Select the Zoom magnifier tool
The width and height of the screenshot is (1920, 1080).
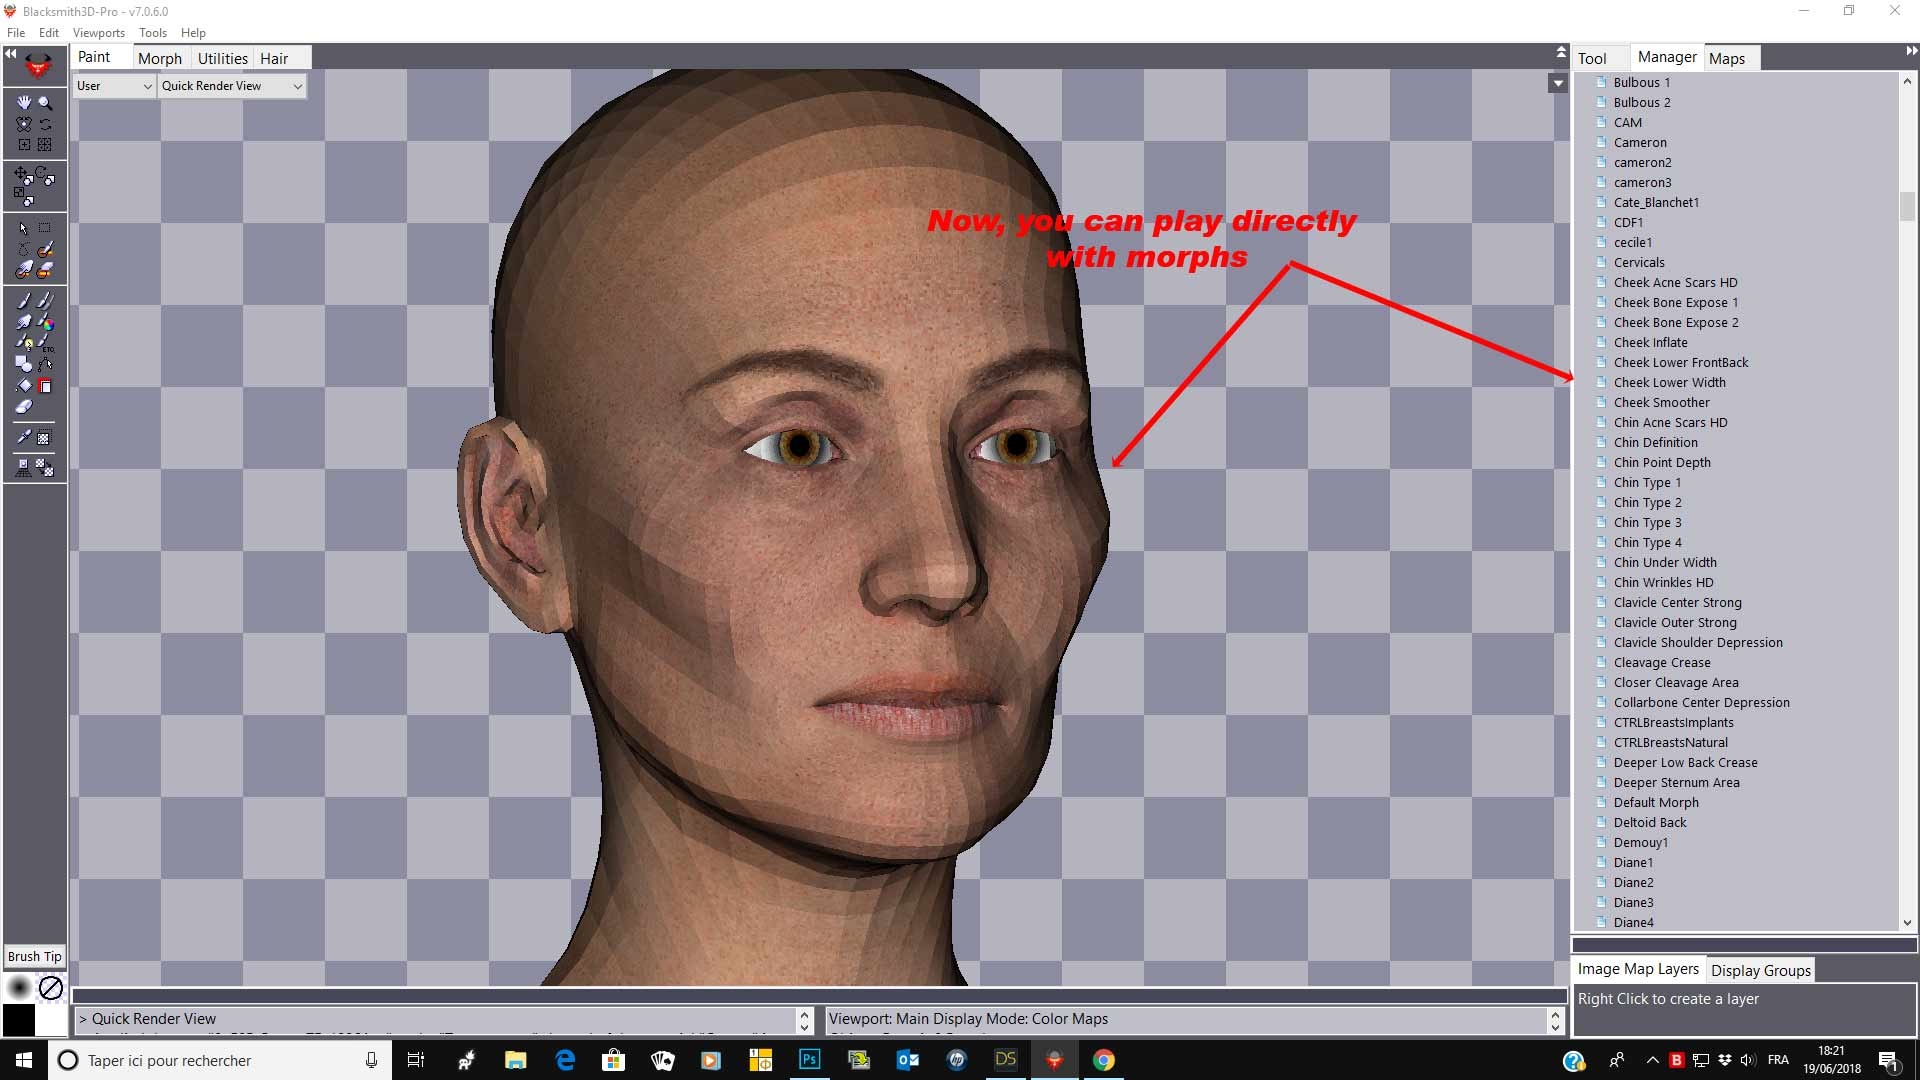(x=45, y=103)
